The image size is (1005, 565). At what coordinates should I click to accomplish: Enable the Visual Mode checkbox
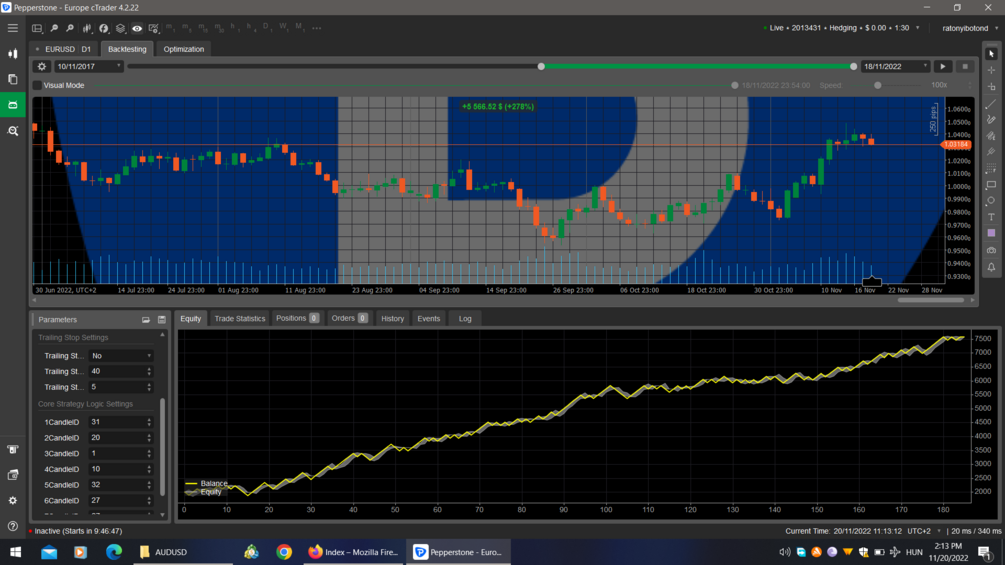[37, 85]
